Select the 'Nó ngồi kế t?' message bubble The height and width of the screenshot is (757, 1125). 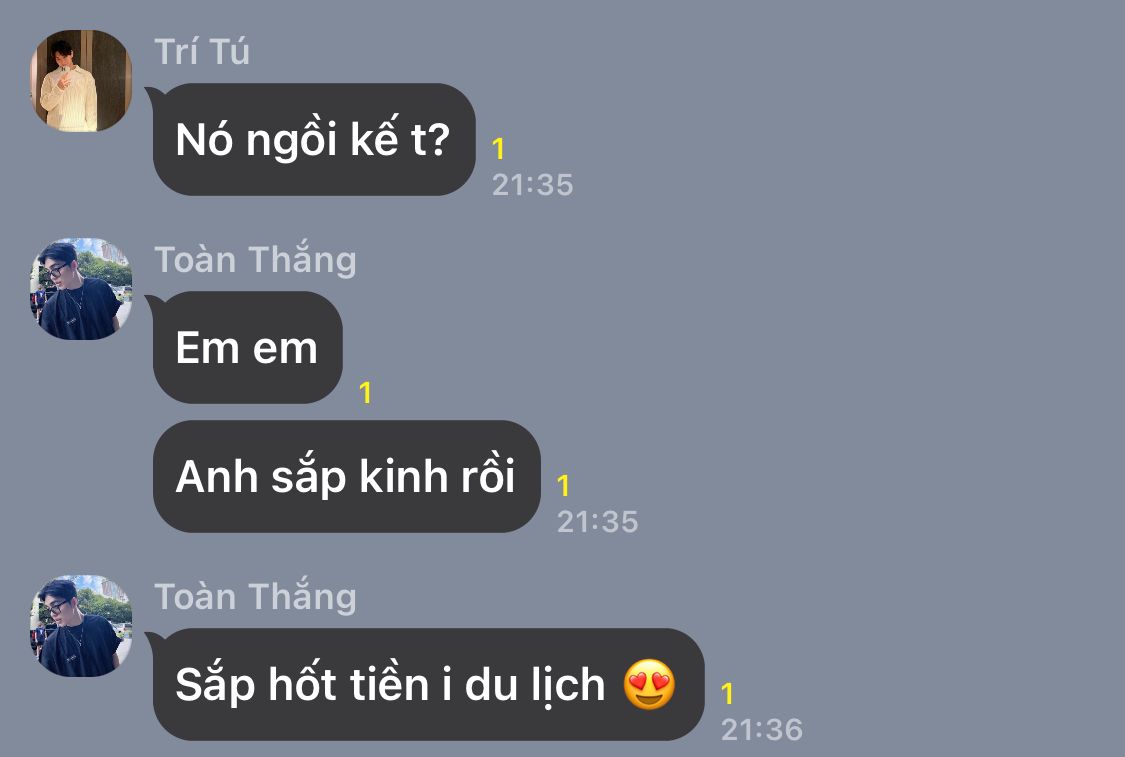(x=314, y=139)
